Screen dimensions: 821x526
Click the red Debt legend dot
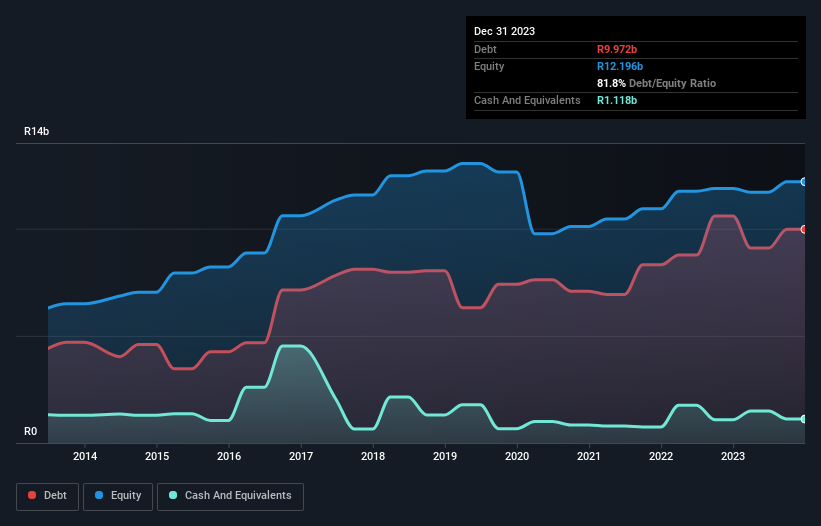[32, 495]
